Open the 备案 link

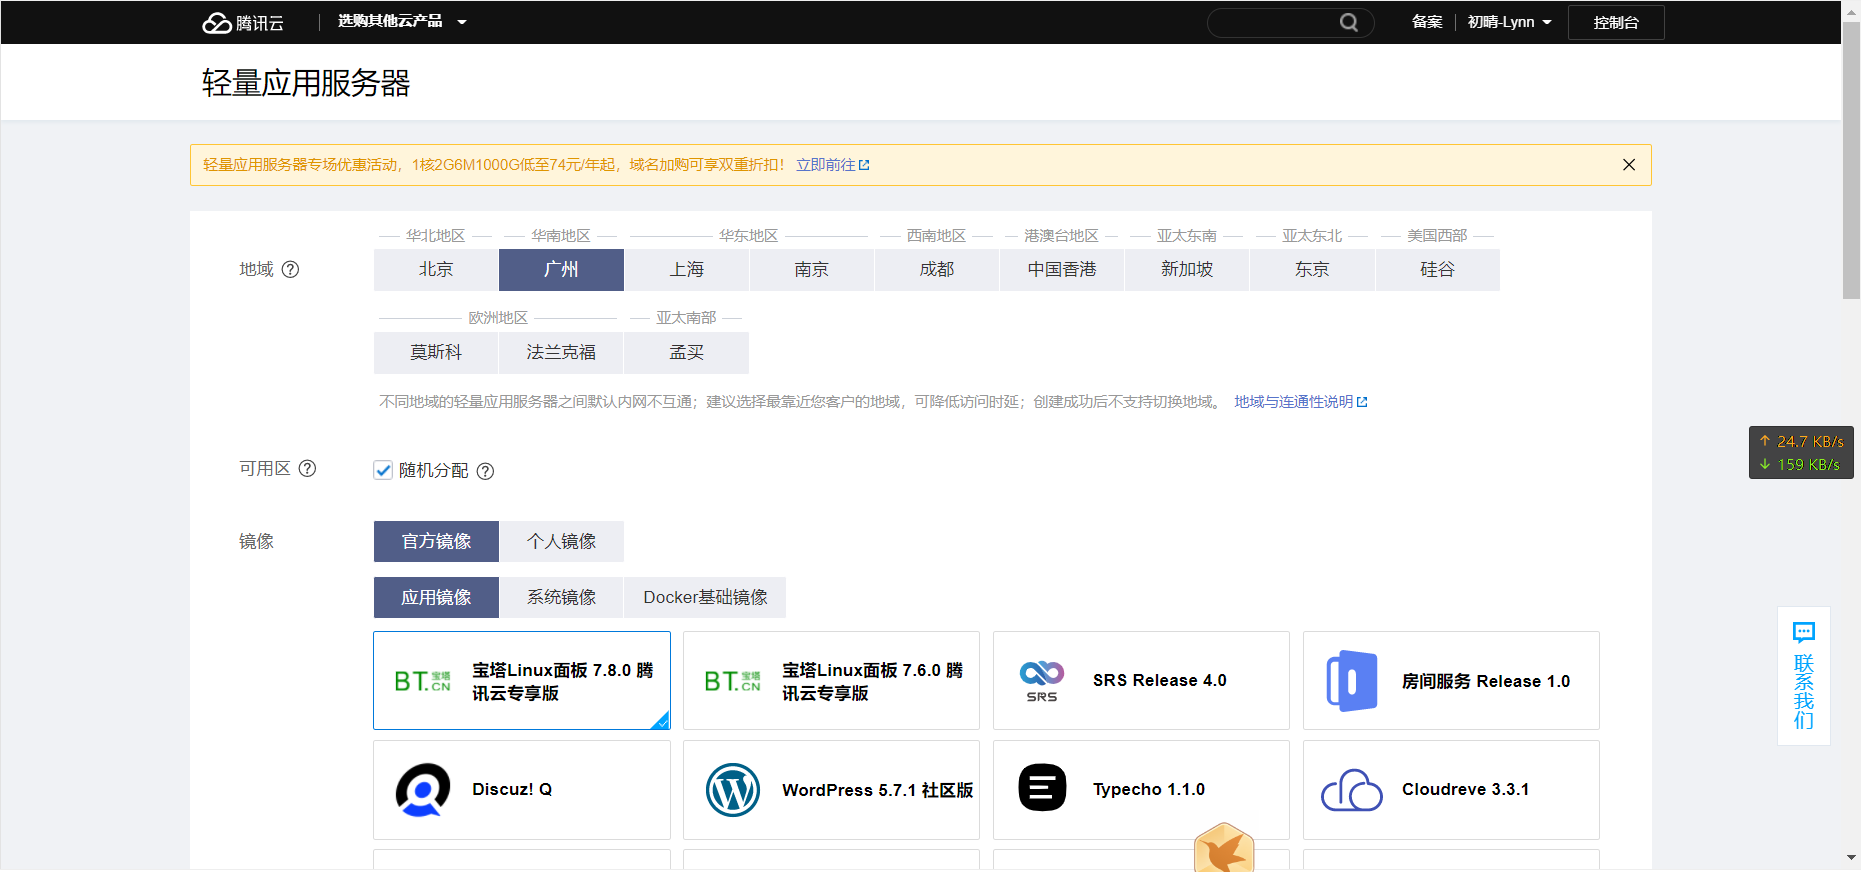(1427, 22)
